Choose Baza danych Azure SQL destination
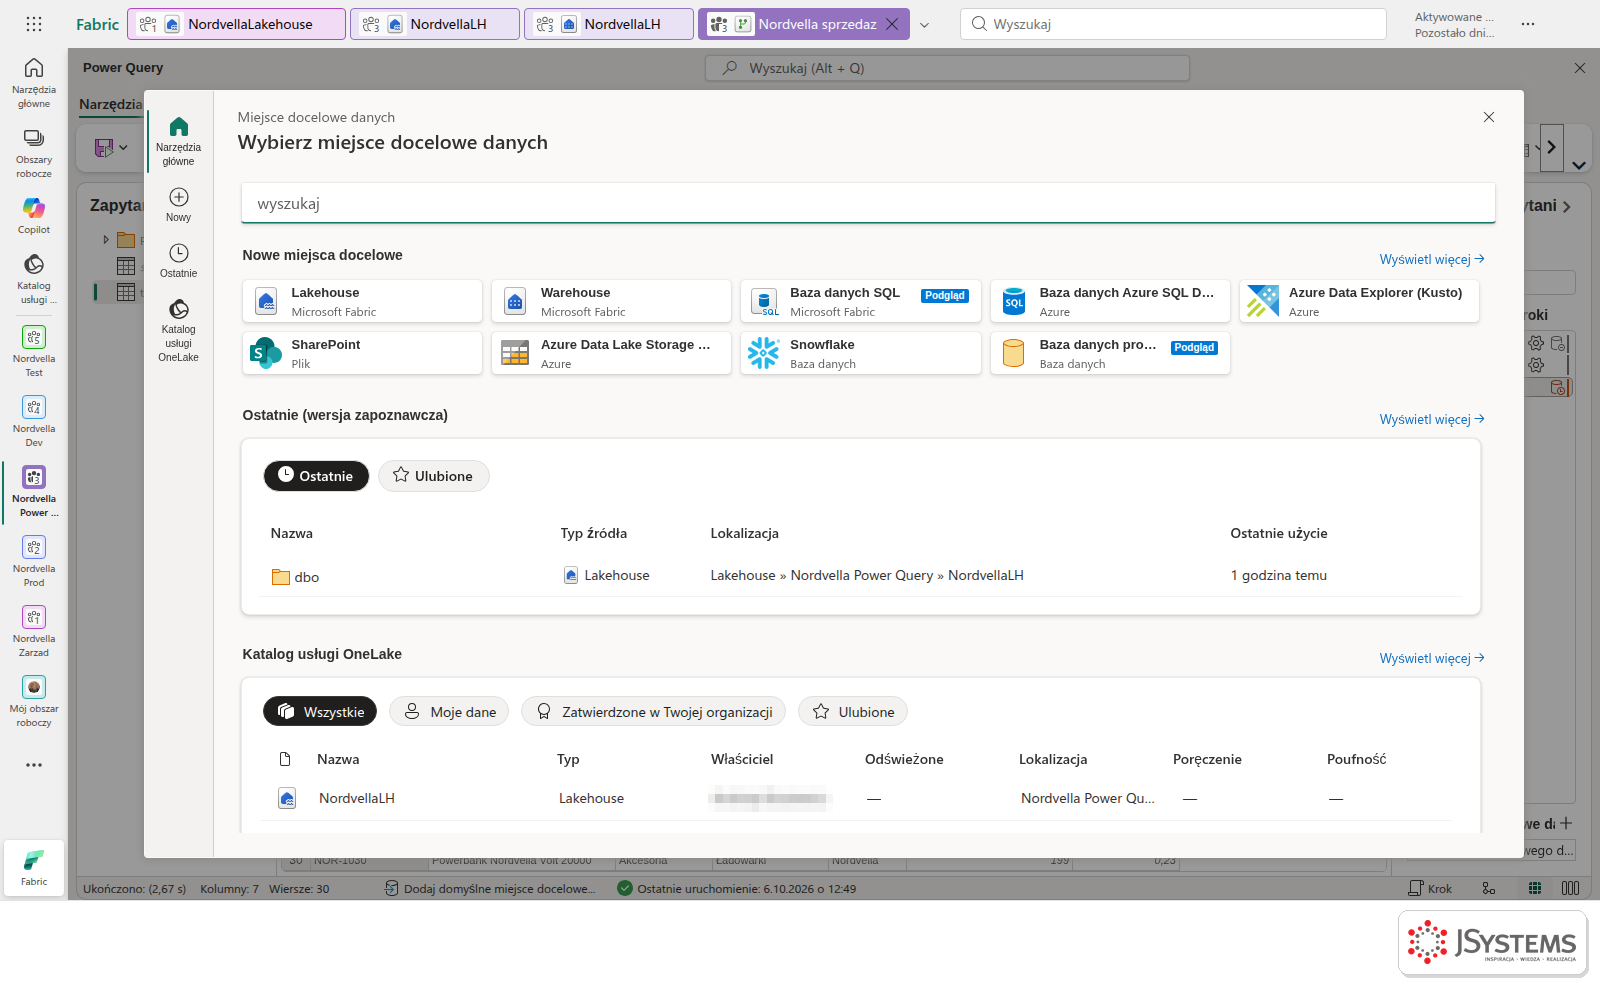1600x984 pixels. (1110, 301)
